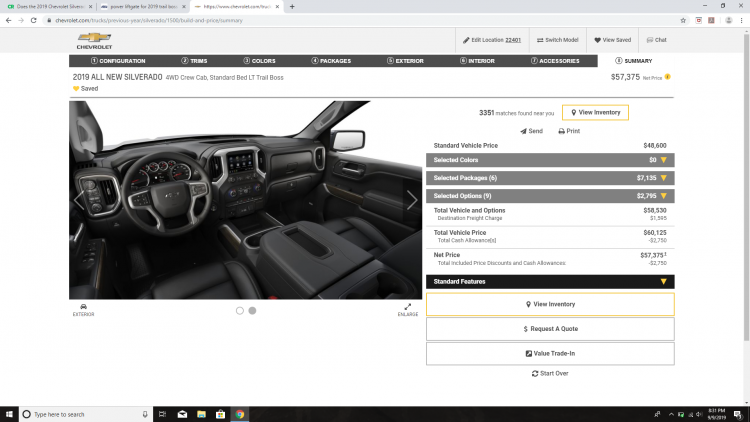750x422 pixels.
Task: Go to Colors step
Action: (259, 61)
